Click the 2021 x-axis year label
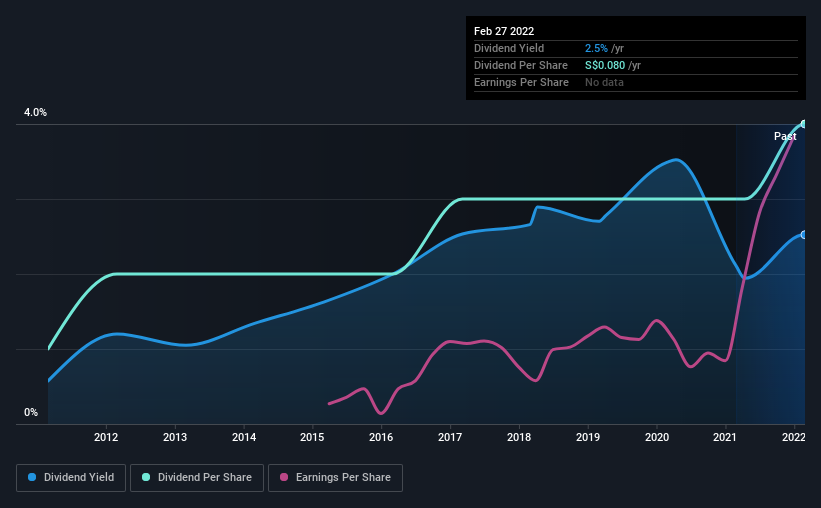Image resolution: width=821 pixels, height=508 pixels. [726, 437]
